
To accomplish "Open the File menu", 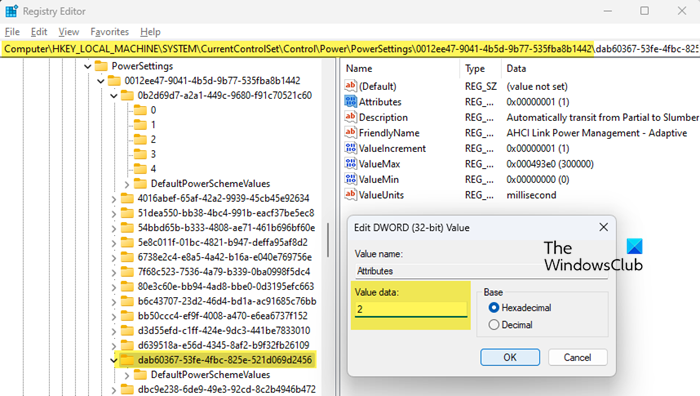I will tap(12, 32).
